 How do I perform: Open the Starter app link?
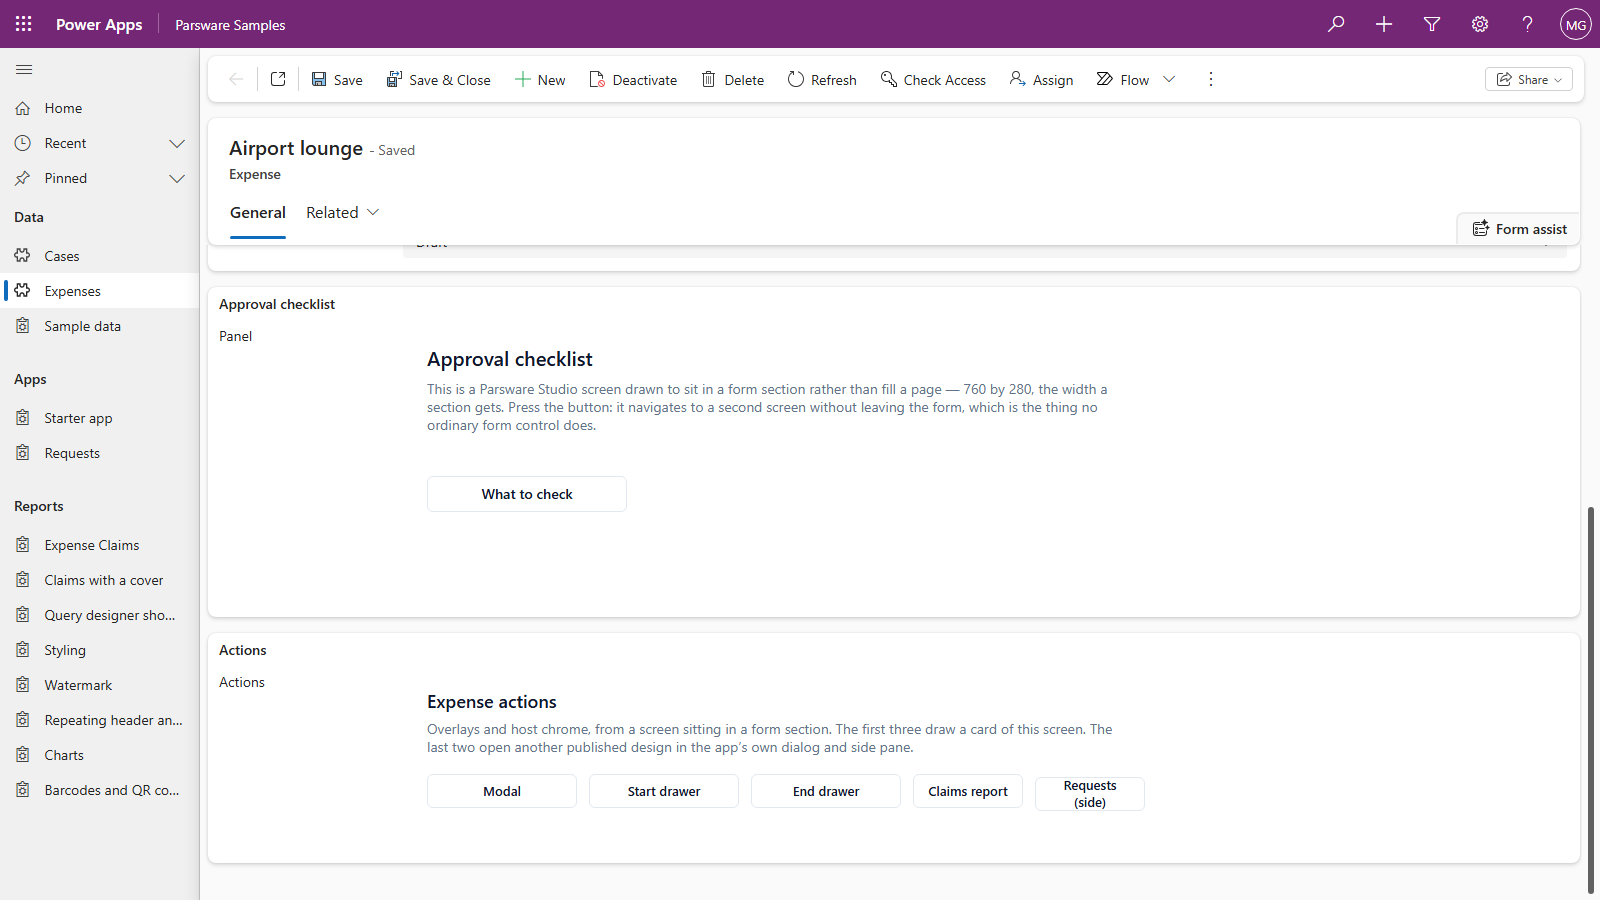pos(100,418)
